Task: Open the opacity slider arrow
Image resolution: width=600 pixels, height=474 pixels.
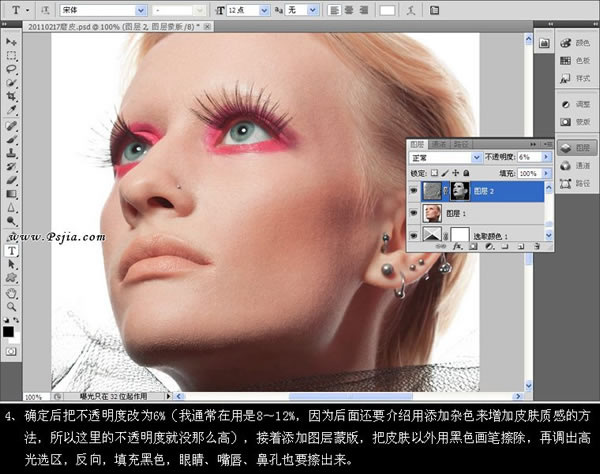Action: point(546,157)
